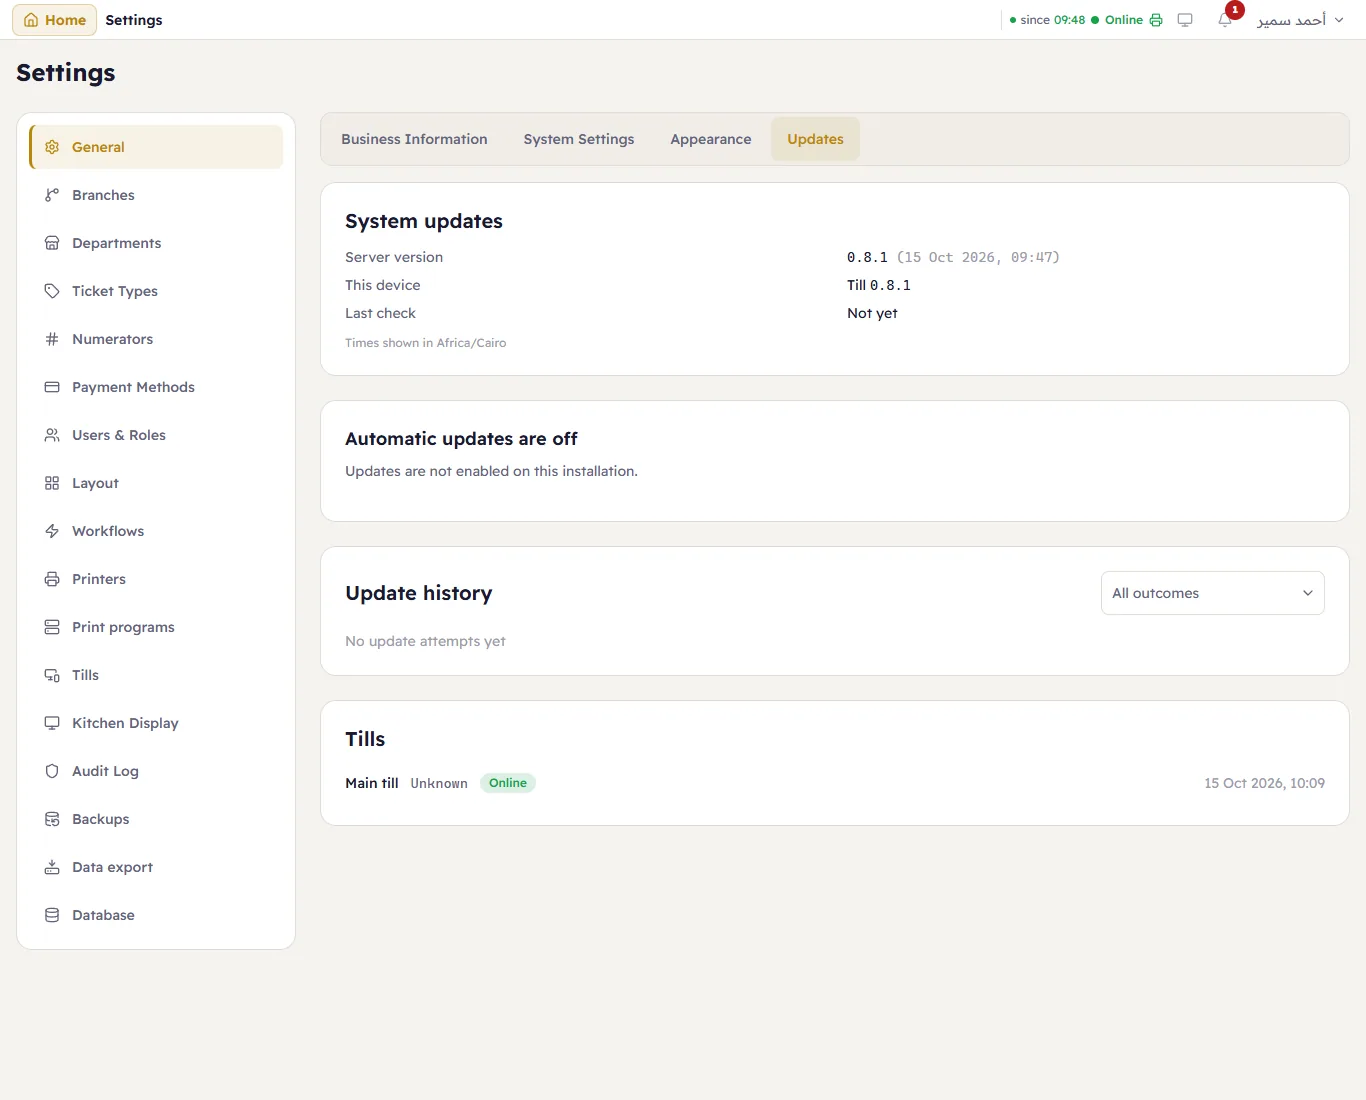Click the 'Till 0.8.1' device value
1366x1100 pixels.
coord(879,285)
